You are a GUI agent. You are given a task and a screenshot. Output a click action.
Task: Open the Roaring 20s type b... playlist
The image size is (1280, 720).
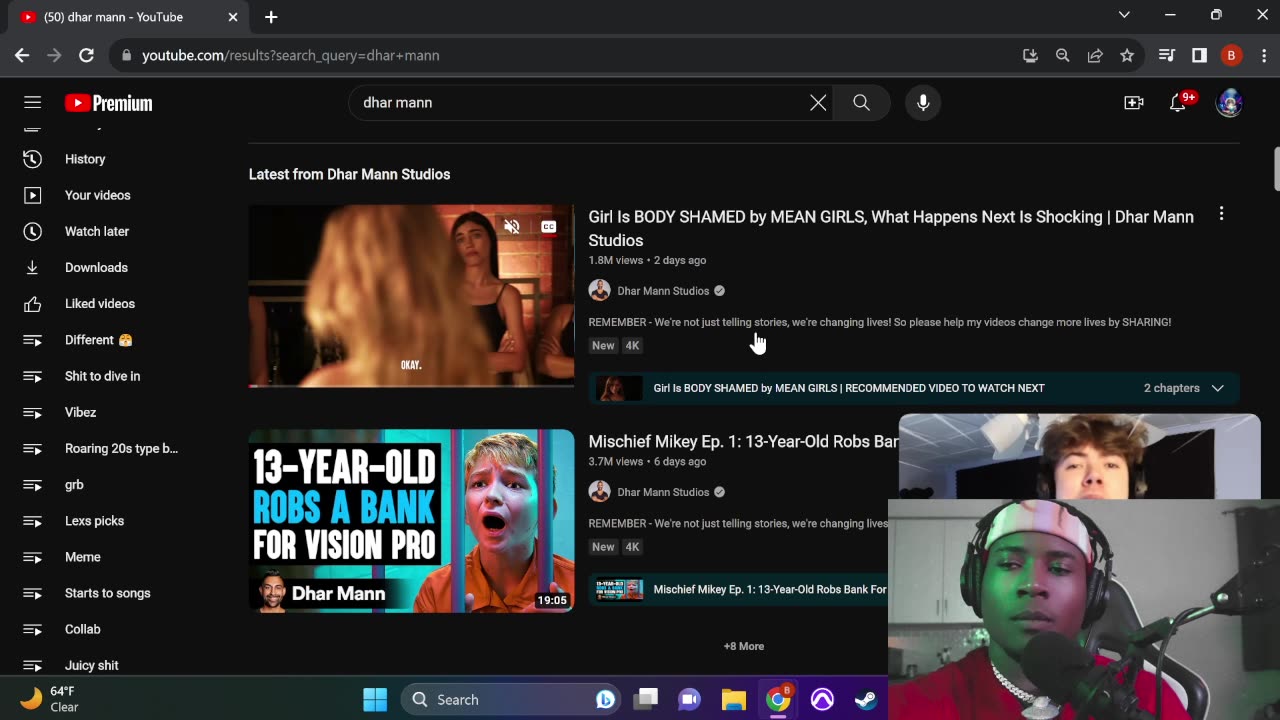pyautogui.click(x=121, y=448)
